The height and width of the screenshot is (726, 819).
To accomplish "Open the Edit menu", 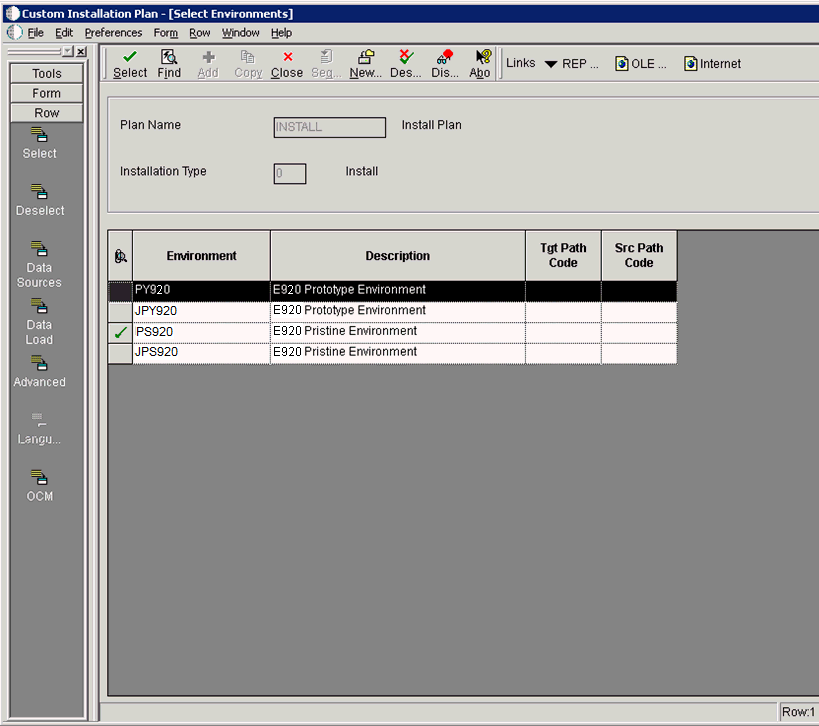I will coord(64,33).
